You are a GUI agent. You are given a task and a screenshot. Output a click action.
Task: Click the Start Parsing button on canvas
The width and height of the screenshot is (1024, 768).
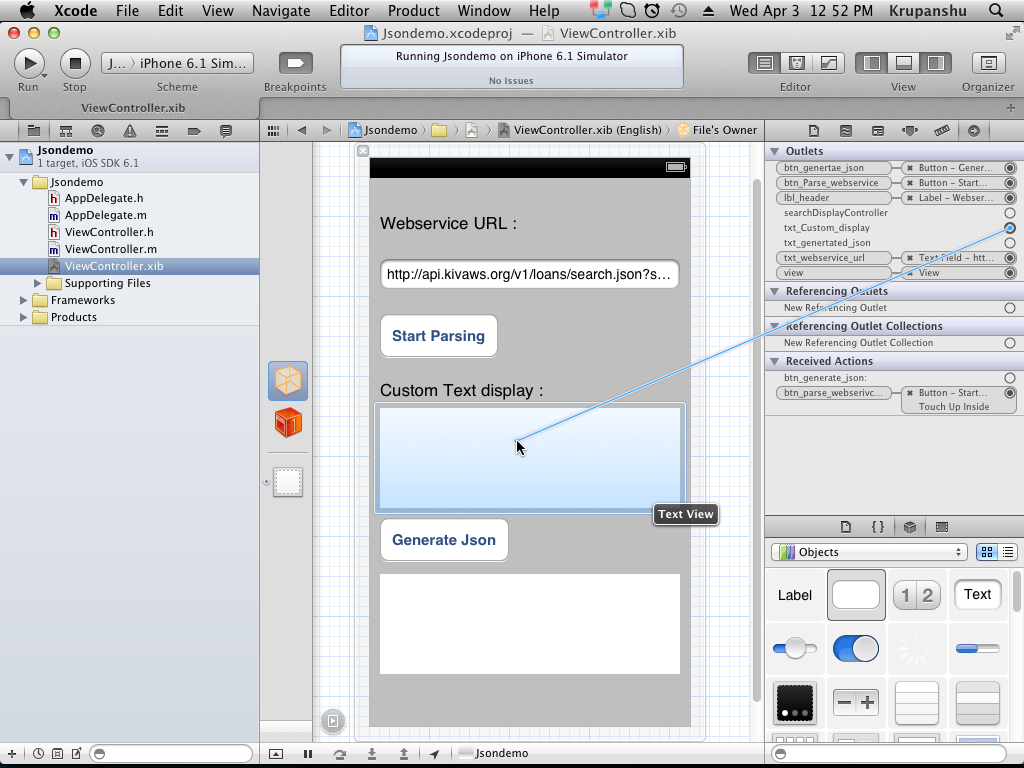point(438,336)
